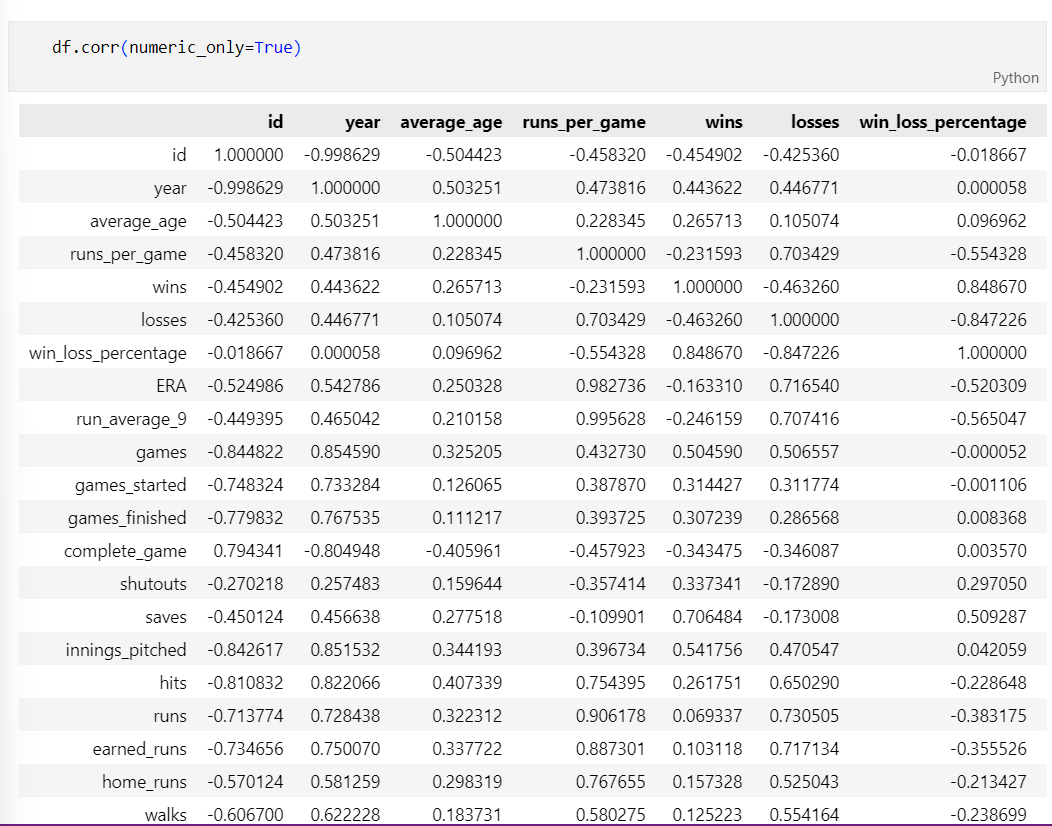Screen dimensions: 1052x826
Task: Click the value -0.001106 in the games_started row
Action: pyautogui.click(x=988, y=484)
